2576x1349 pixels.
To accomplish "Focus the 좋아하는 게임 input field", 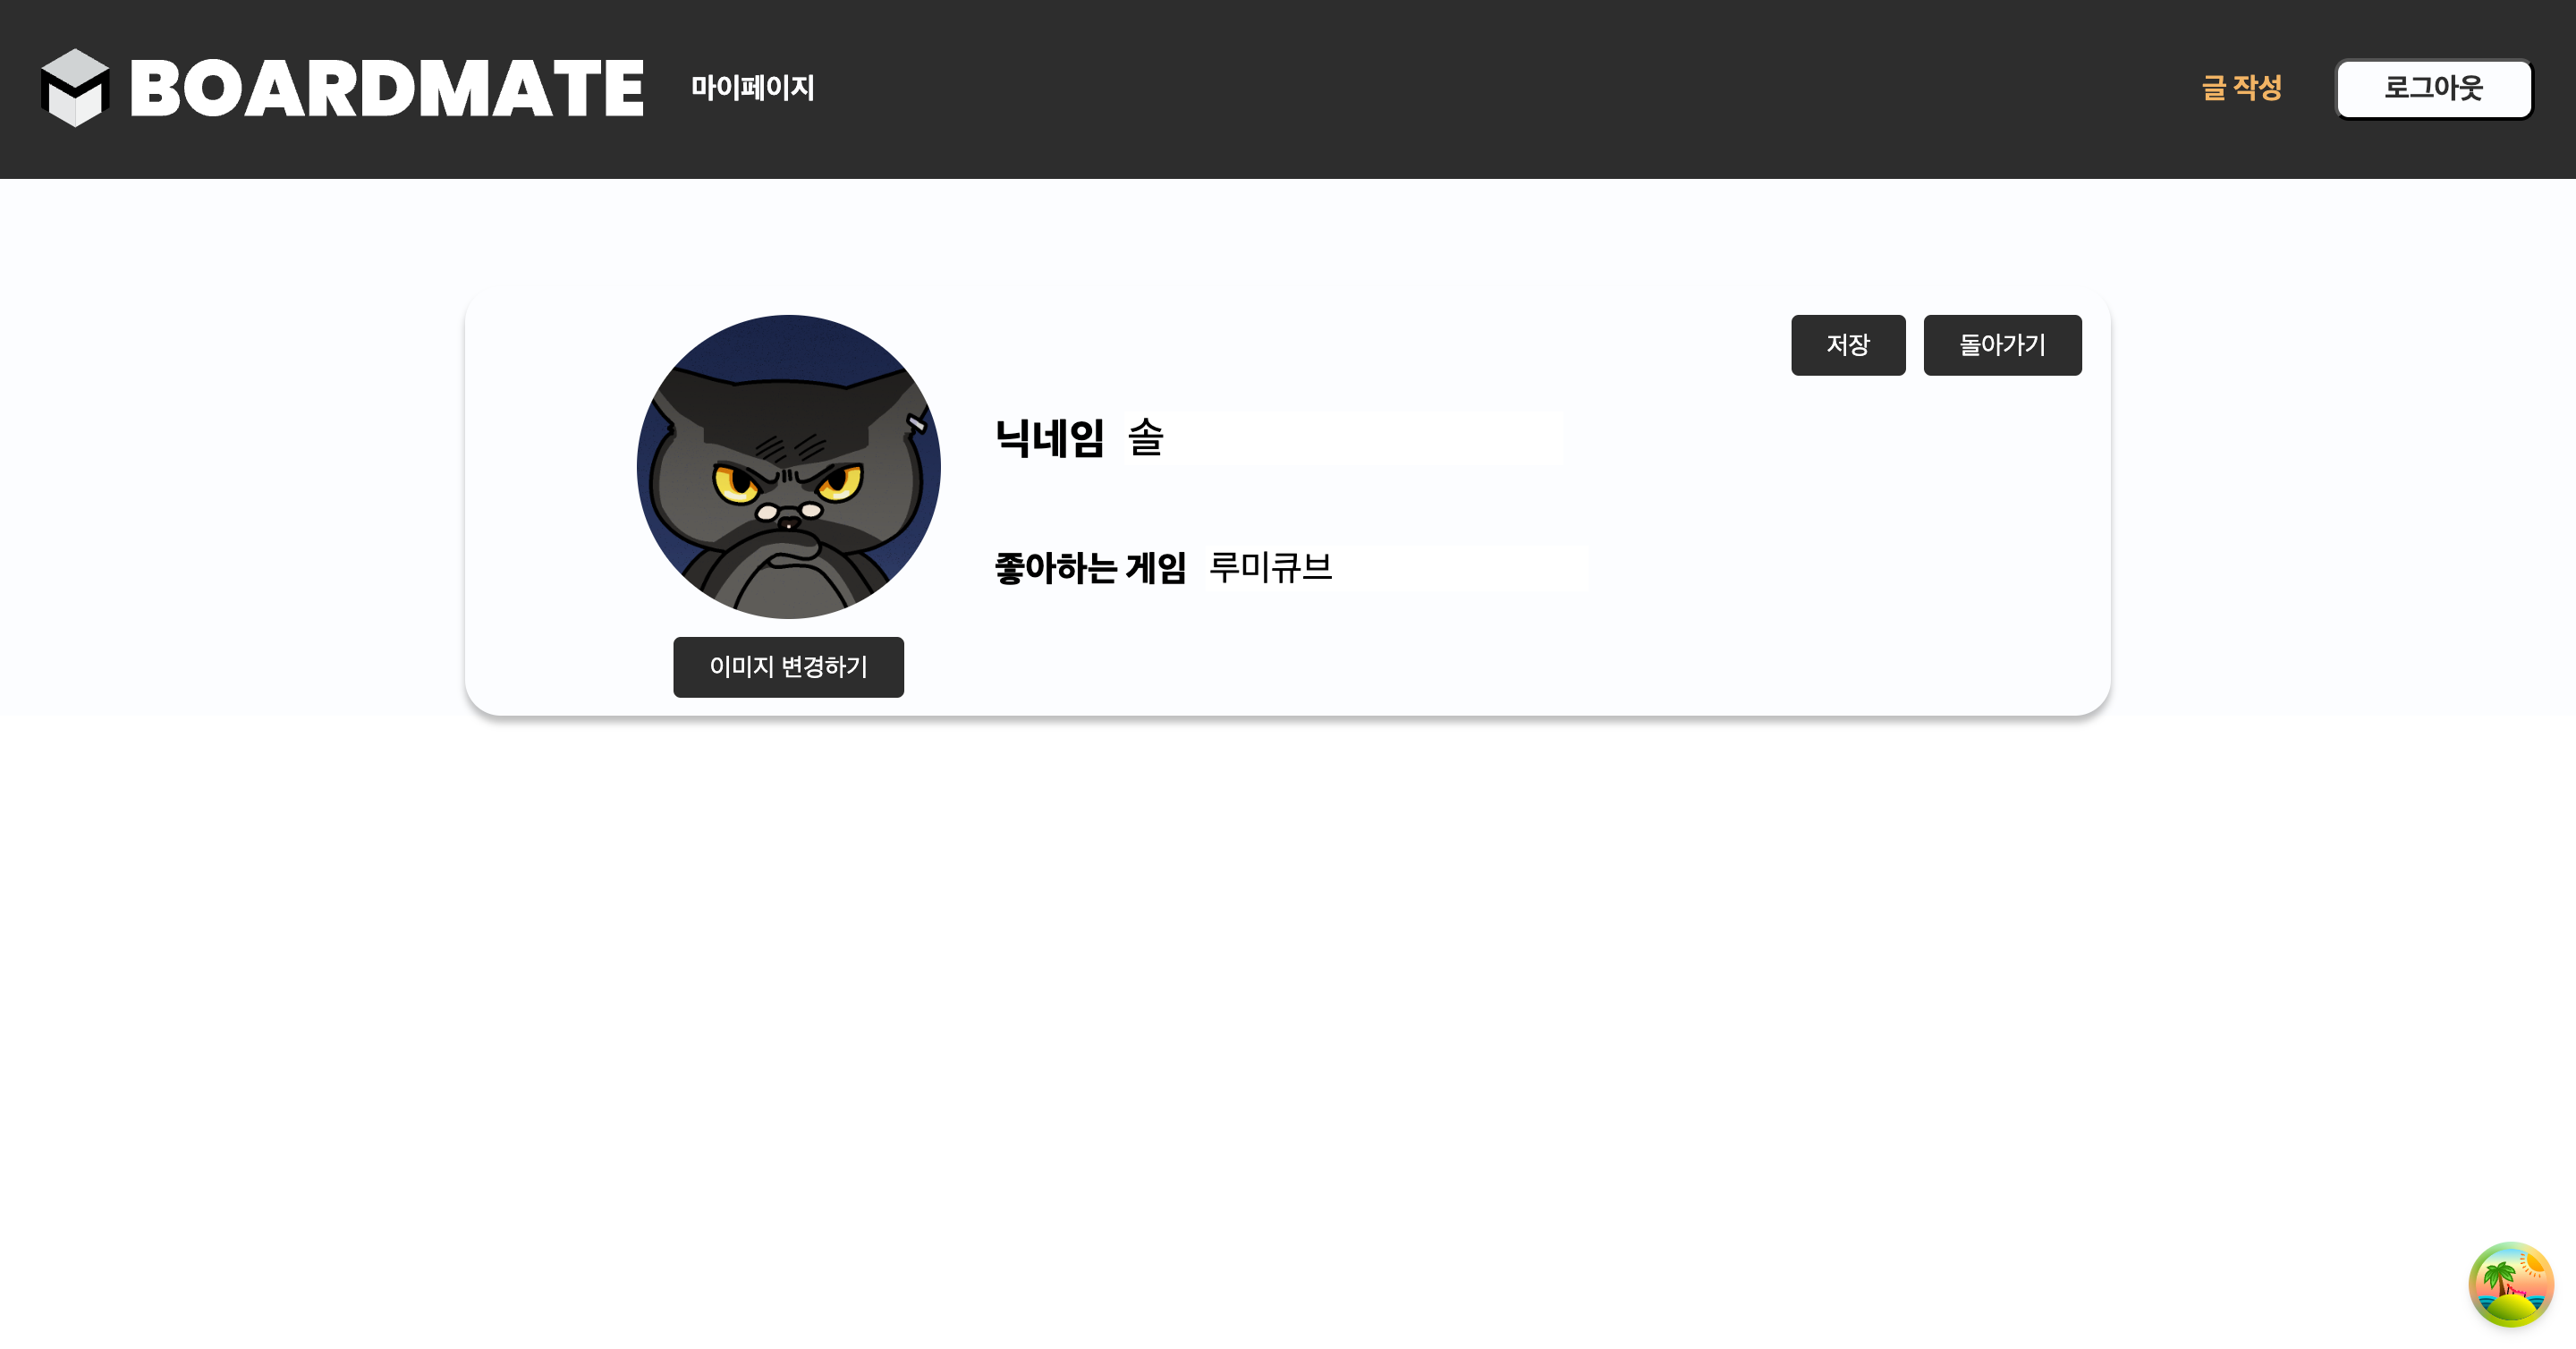I will coord(1395,567).
